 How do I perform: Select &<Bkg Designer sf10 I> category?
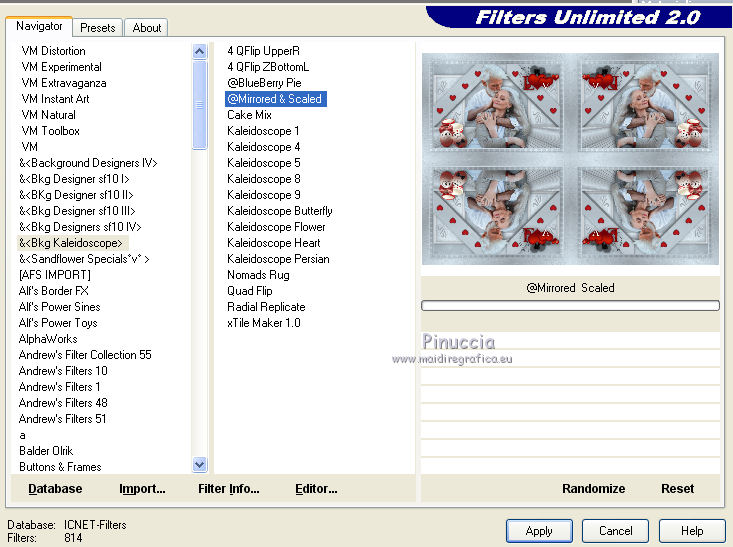pyautogui.click(x=74, y=179)
